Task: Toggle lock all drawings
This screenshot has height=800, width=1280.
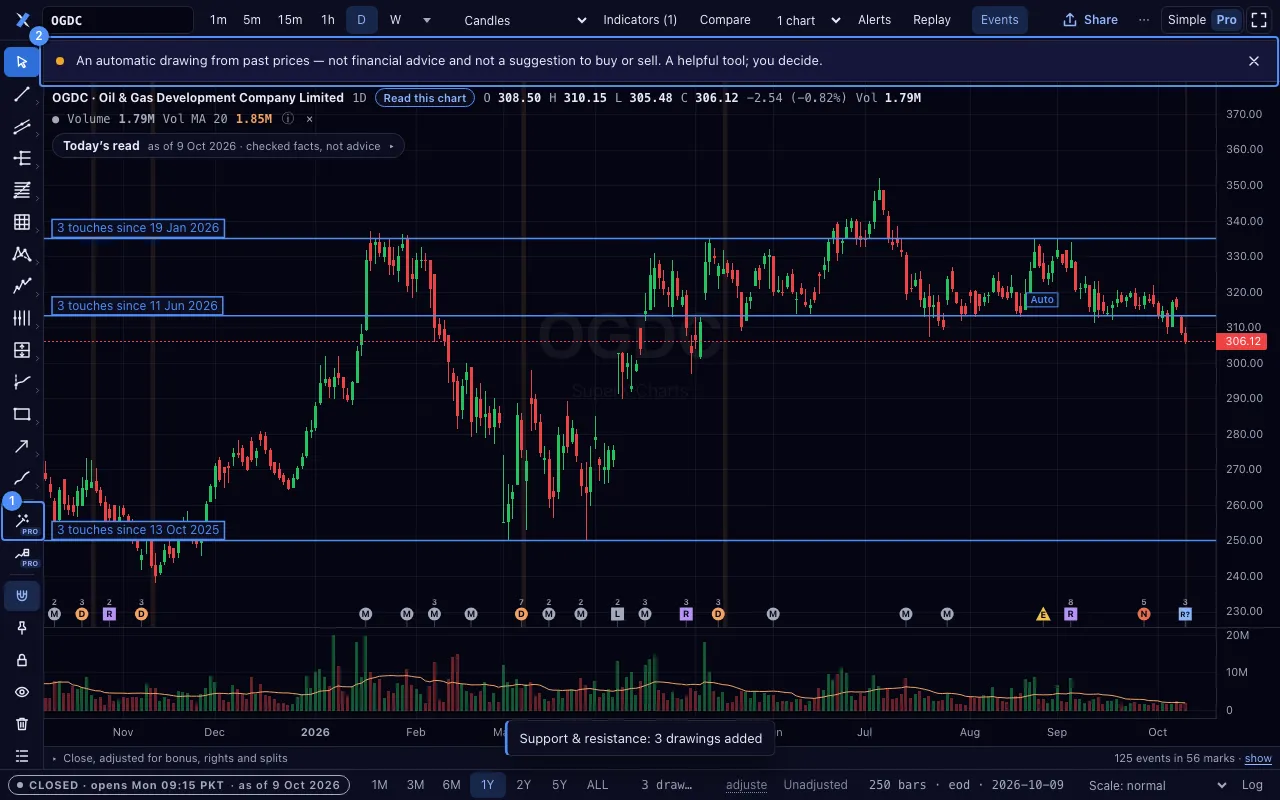Action: pos(22,660)
